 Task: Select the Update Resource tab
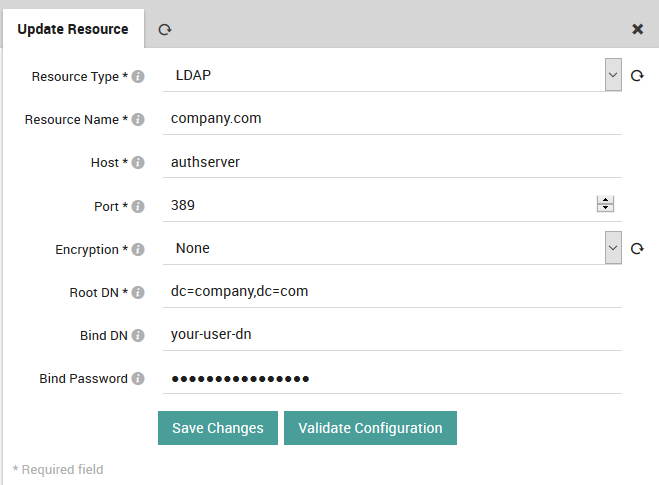(73, 29)
